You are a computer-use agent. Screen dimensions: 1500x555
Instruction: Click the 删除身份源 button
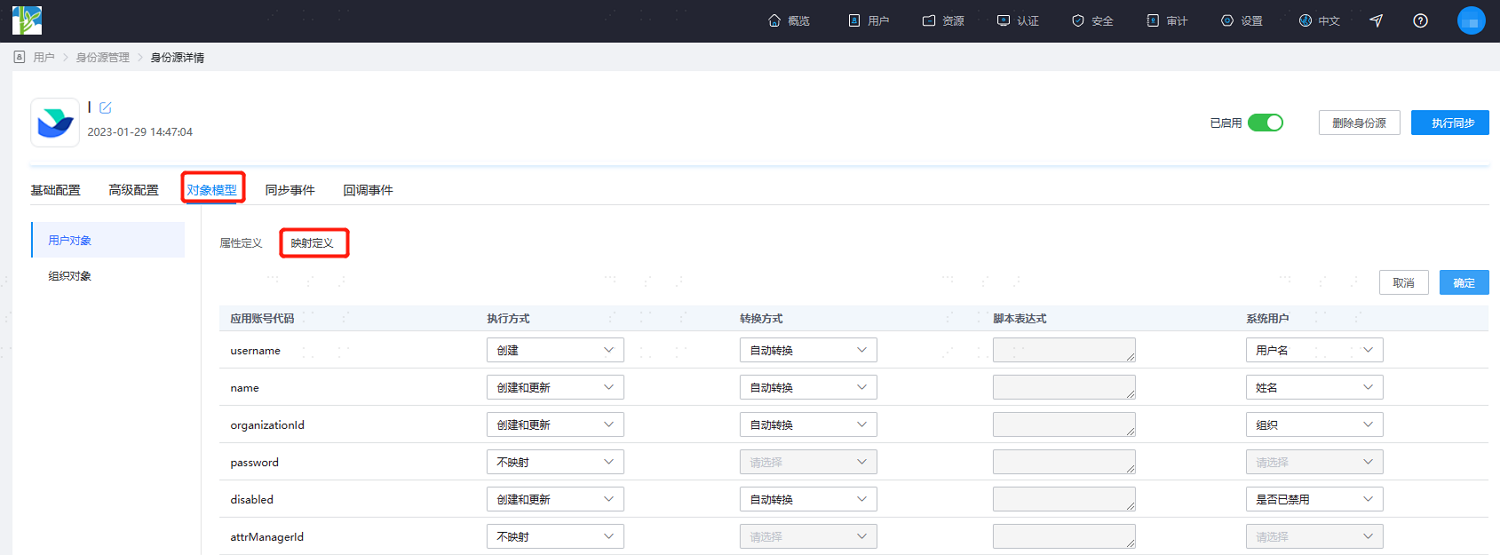(1359, 123)
